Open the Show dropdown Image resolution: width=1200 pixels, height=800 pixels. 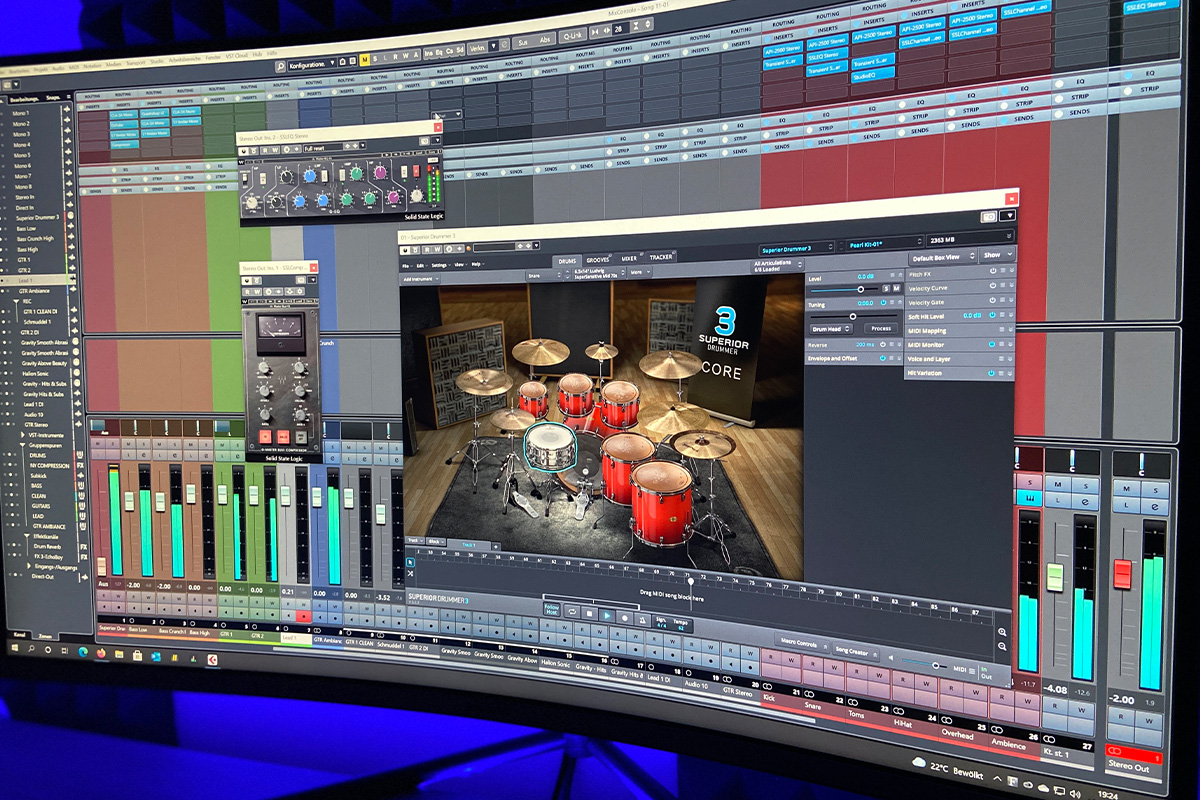pos(997,254)
